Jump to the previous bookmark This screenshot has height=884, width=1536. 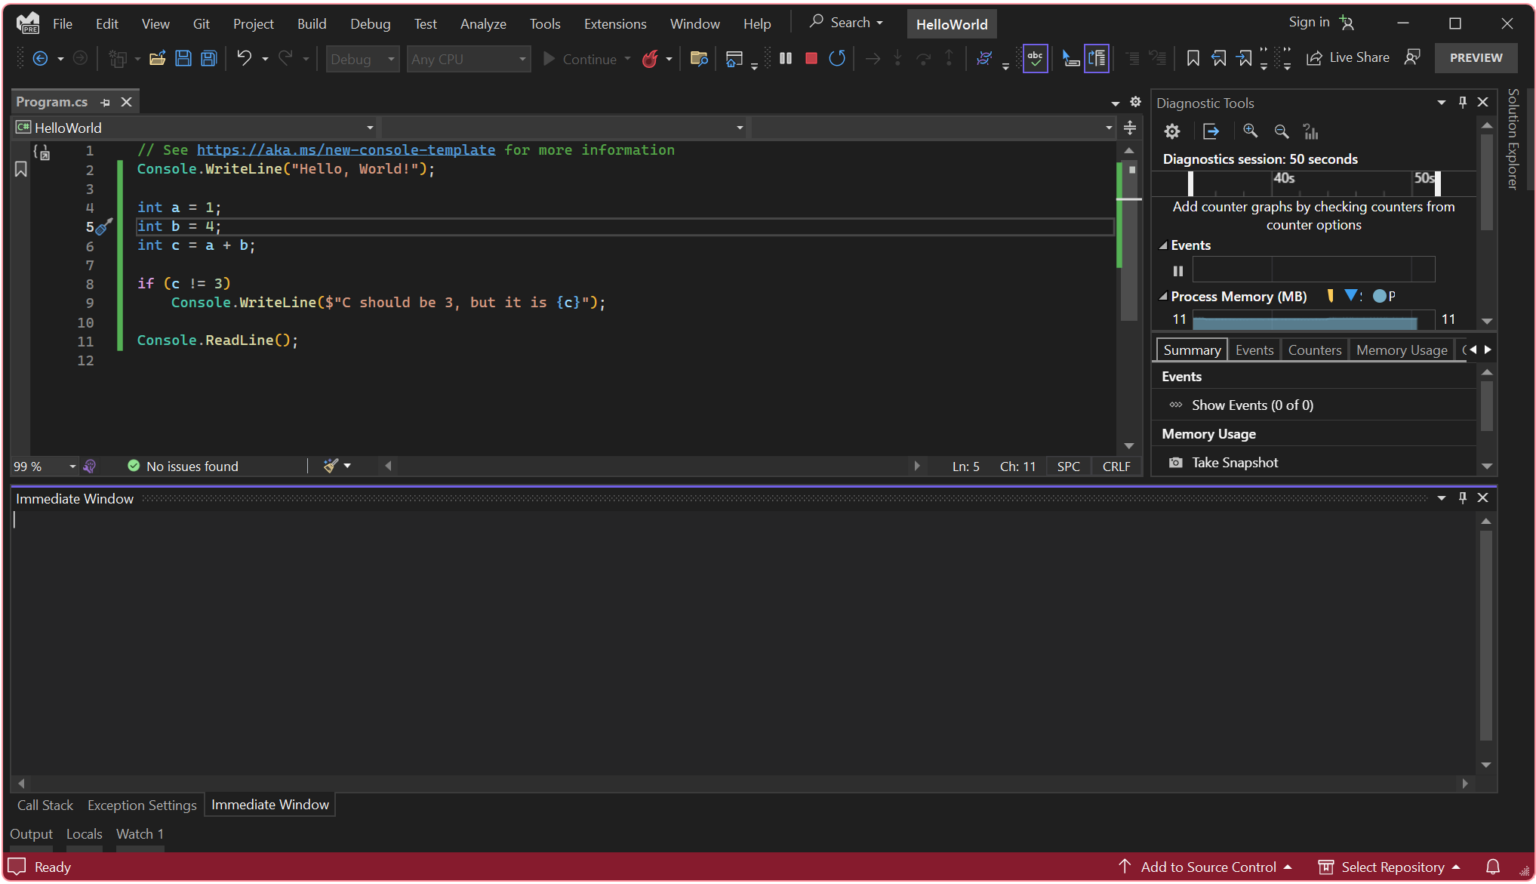click(x=1219, y=59)
